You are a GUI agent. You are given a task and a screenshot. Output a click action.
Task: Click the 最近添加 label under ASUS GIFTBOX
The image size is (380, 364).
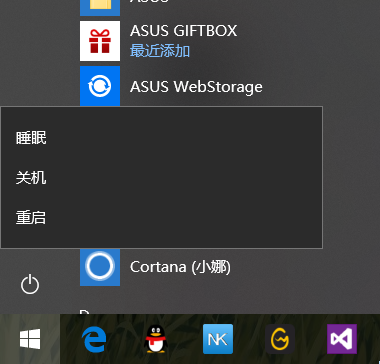pyautogui.click(x=160, y=51)
